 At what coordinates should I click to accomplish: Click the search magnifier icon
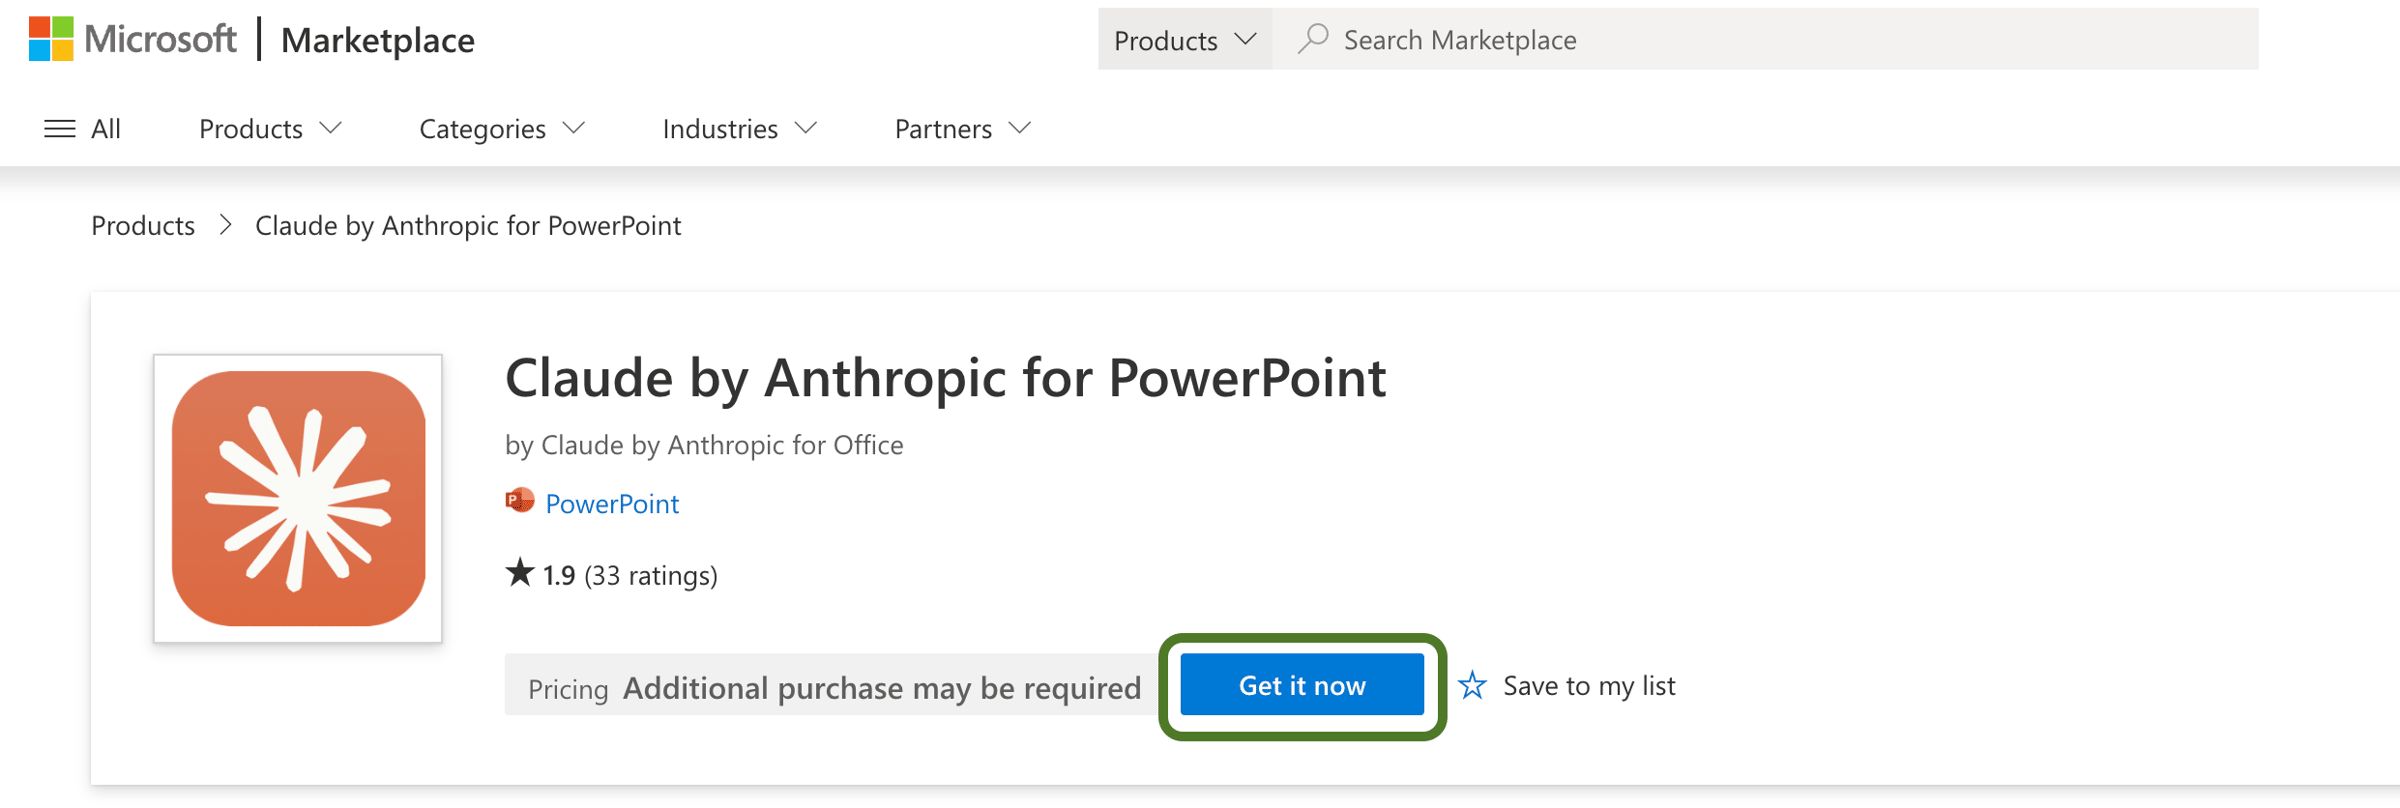coord(1312,39)
